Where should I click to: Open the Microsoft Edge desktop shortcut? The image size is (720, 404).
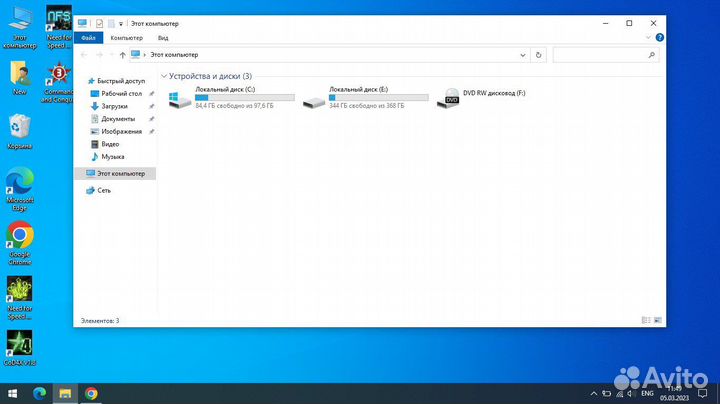[19, 189]
